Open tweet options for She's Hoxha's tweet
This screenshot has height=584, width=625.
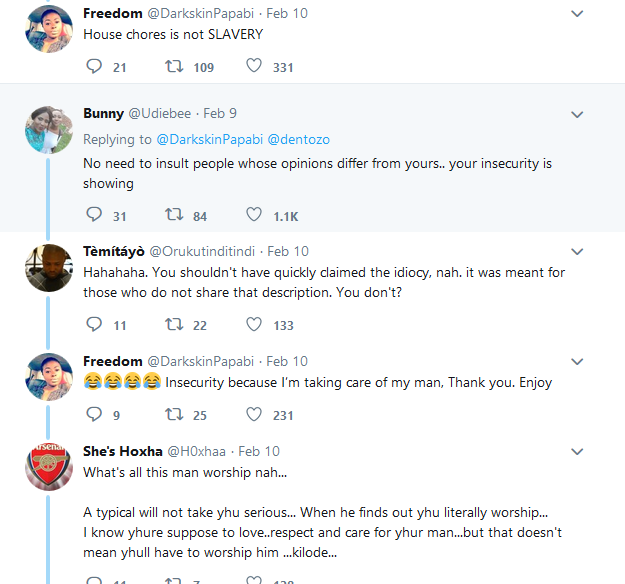tap(577, 451)
